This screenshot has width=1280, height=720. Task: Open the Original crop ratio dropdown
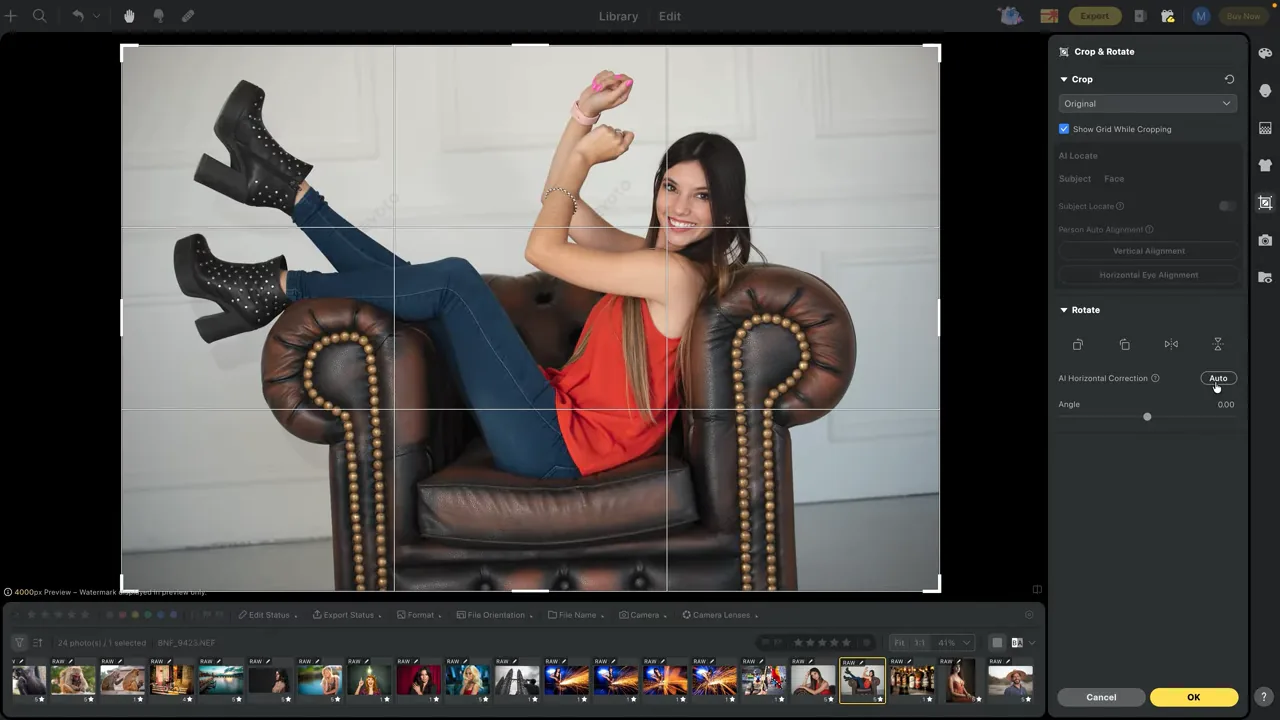tap(1148, 104)
